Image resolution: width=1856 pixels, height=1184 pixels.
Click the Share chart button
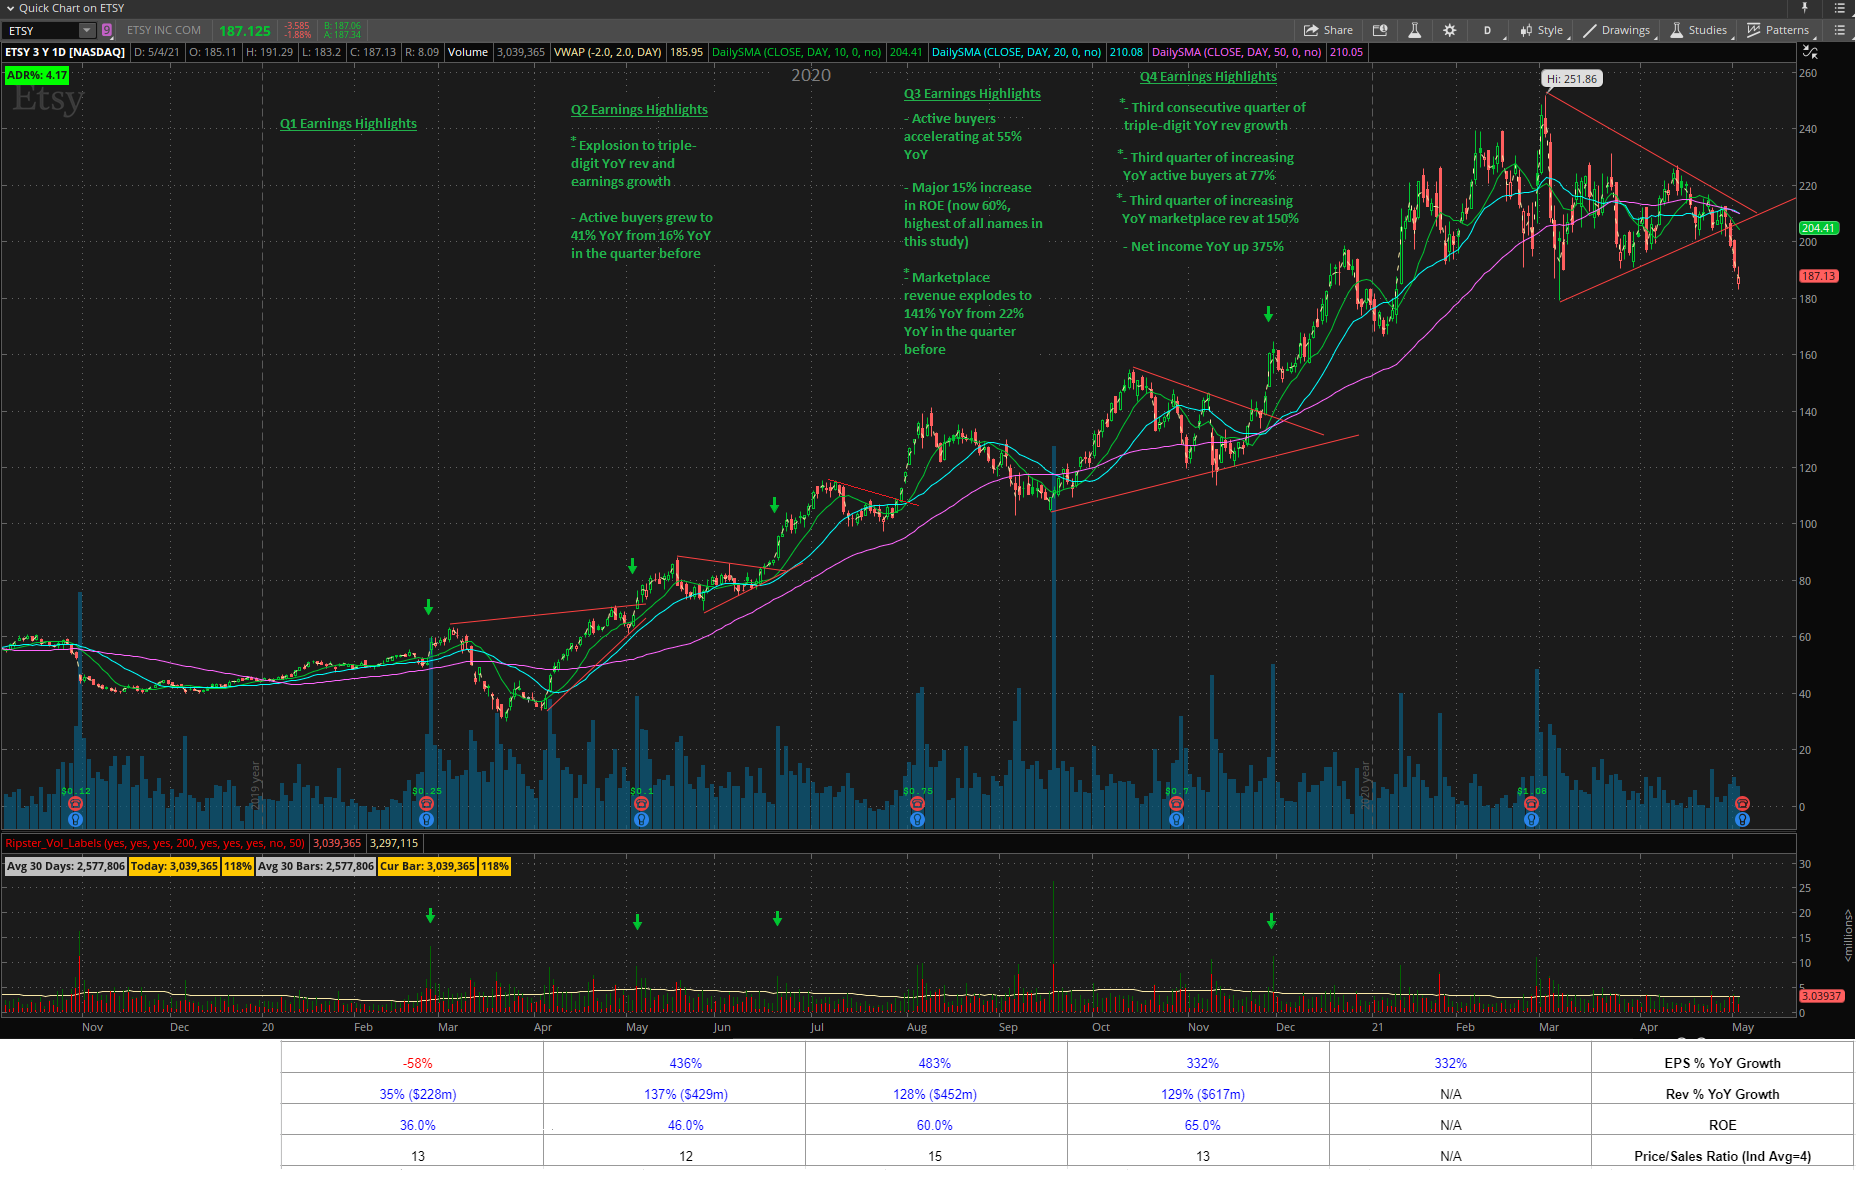[x=1327, y=30]
